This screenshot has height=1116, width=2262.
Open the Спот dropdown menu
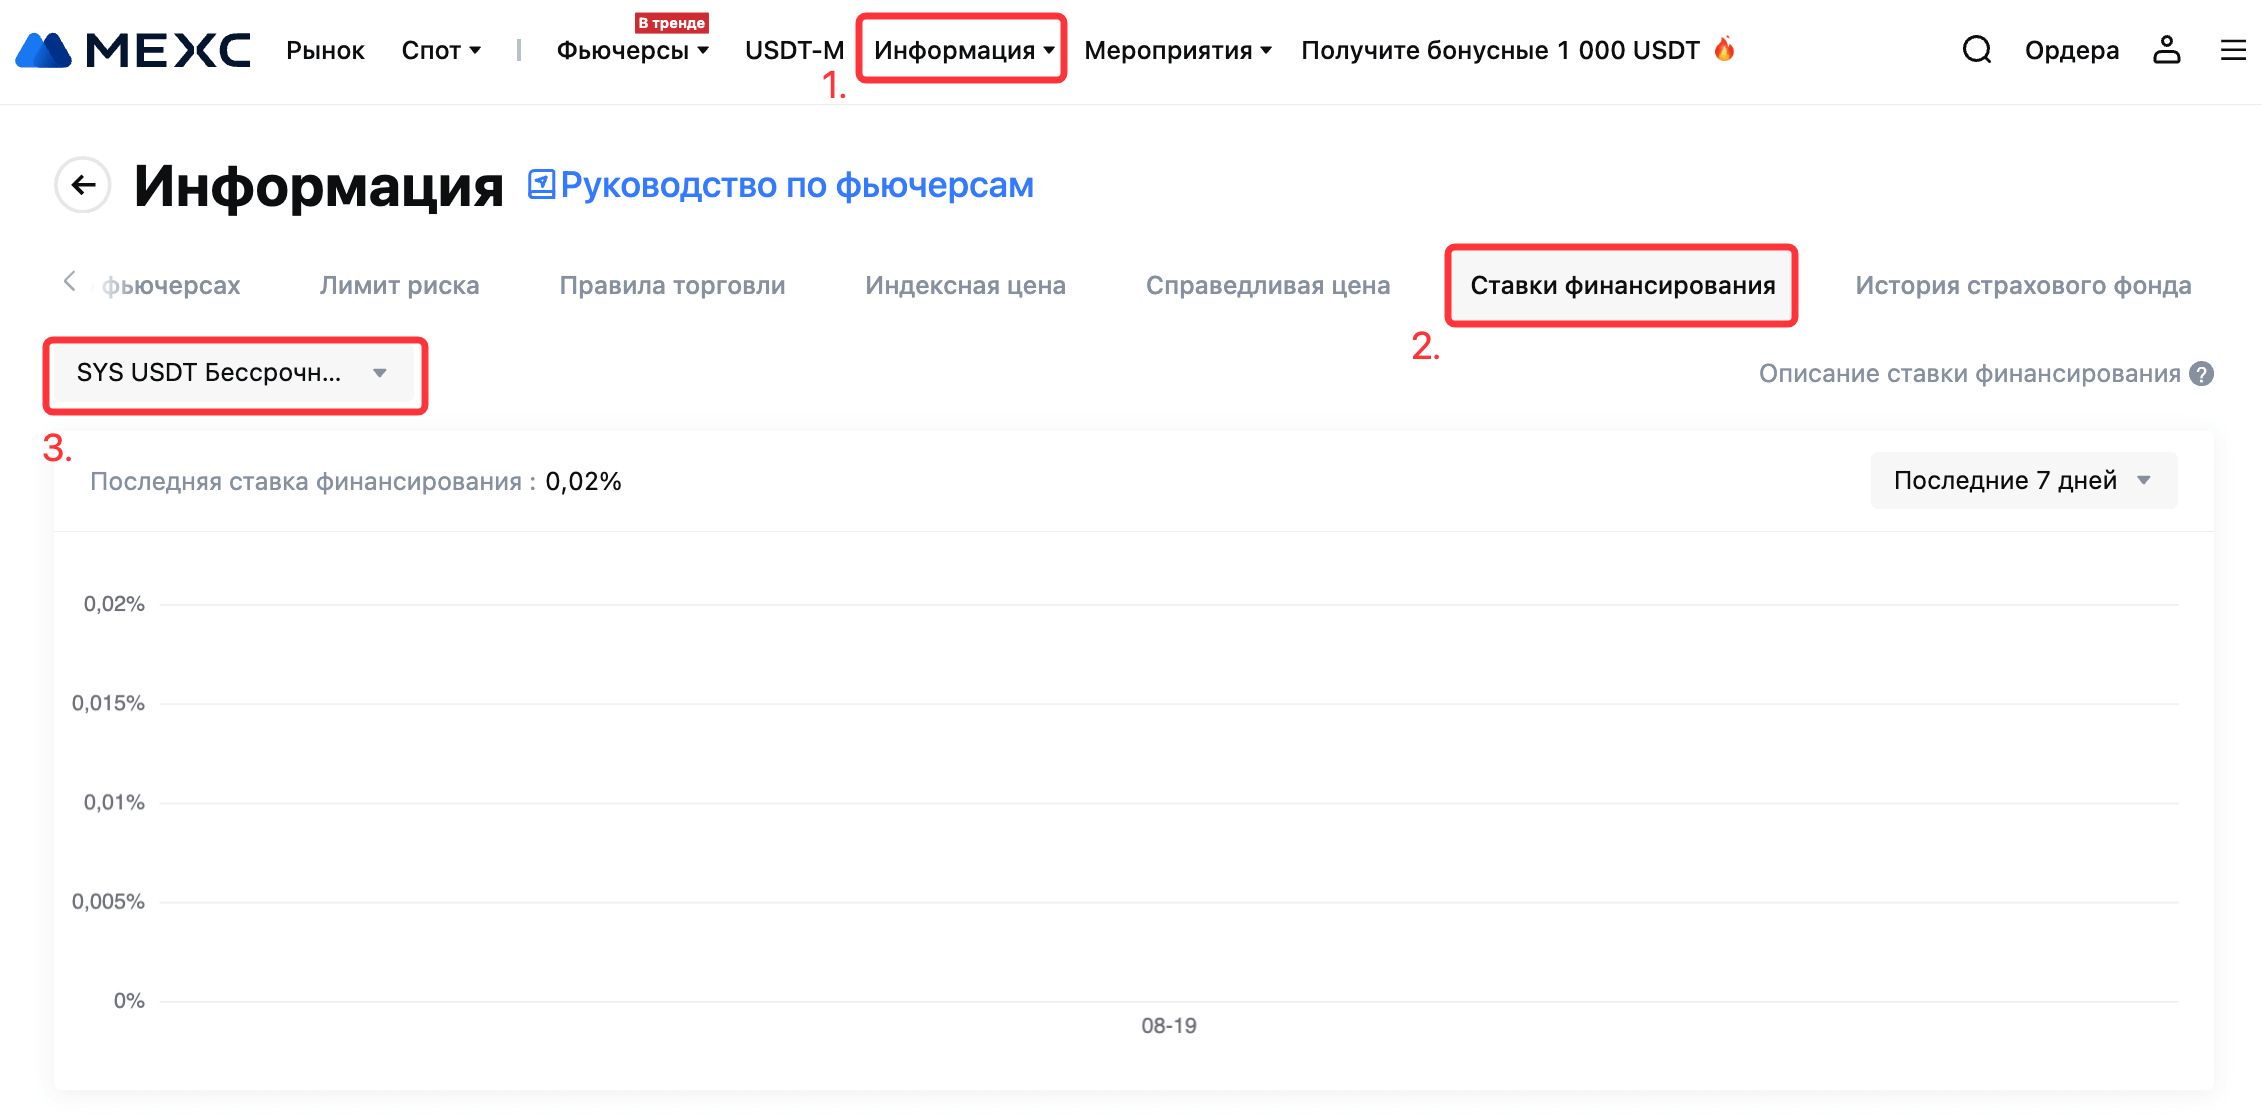441,50
